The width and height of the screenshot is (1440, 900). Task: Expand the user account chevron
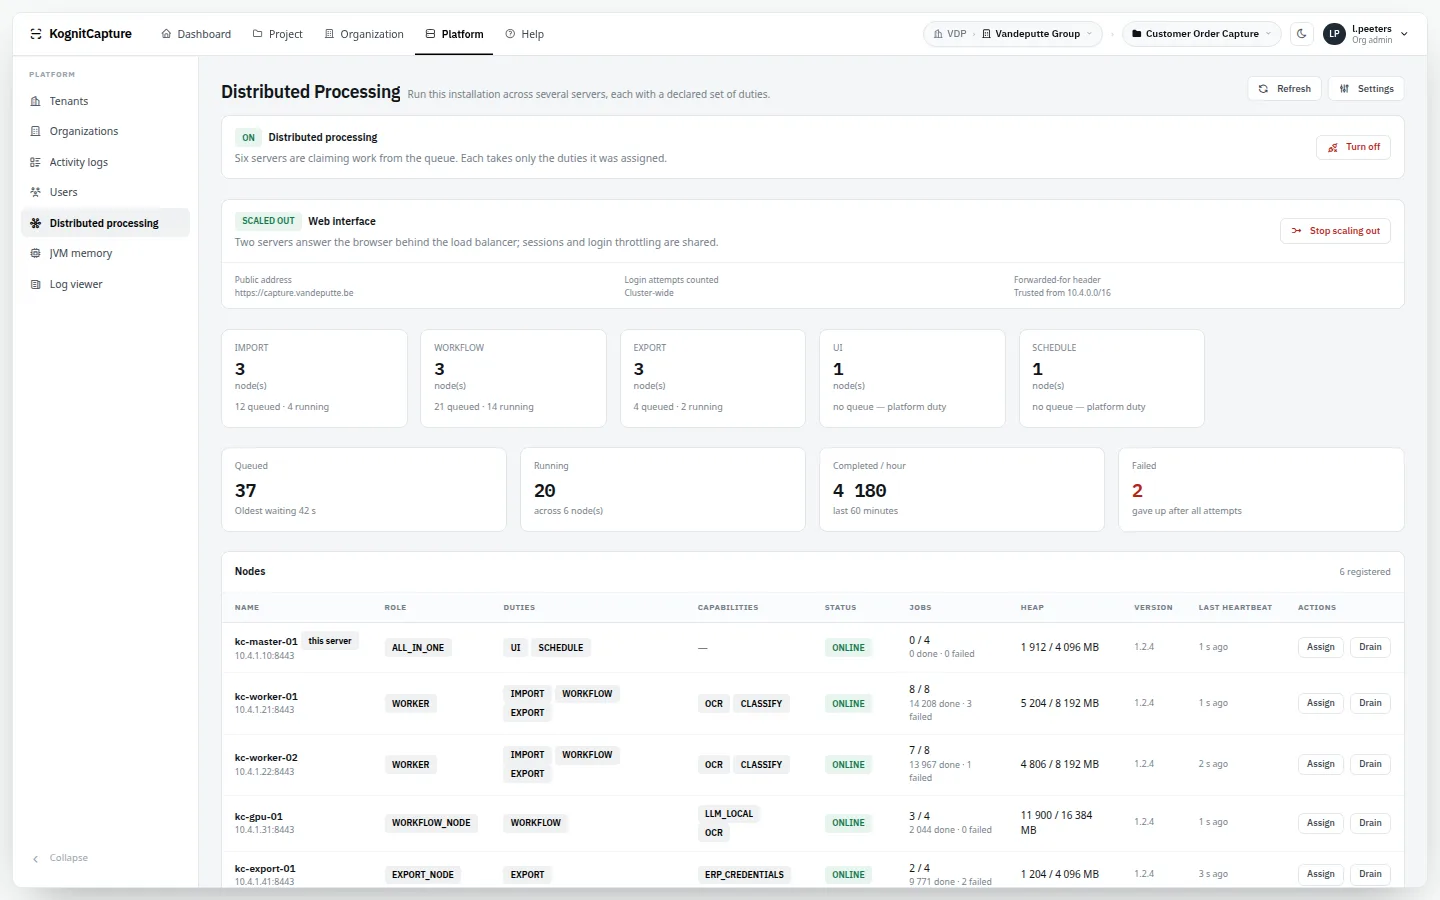click(1404, 34)
